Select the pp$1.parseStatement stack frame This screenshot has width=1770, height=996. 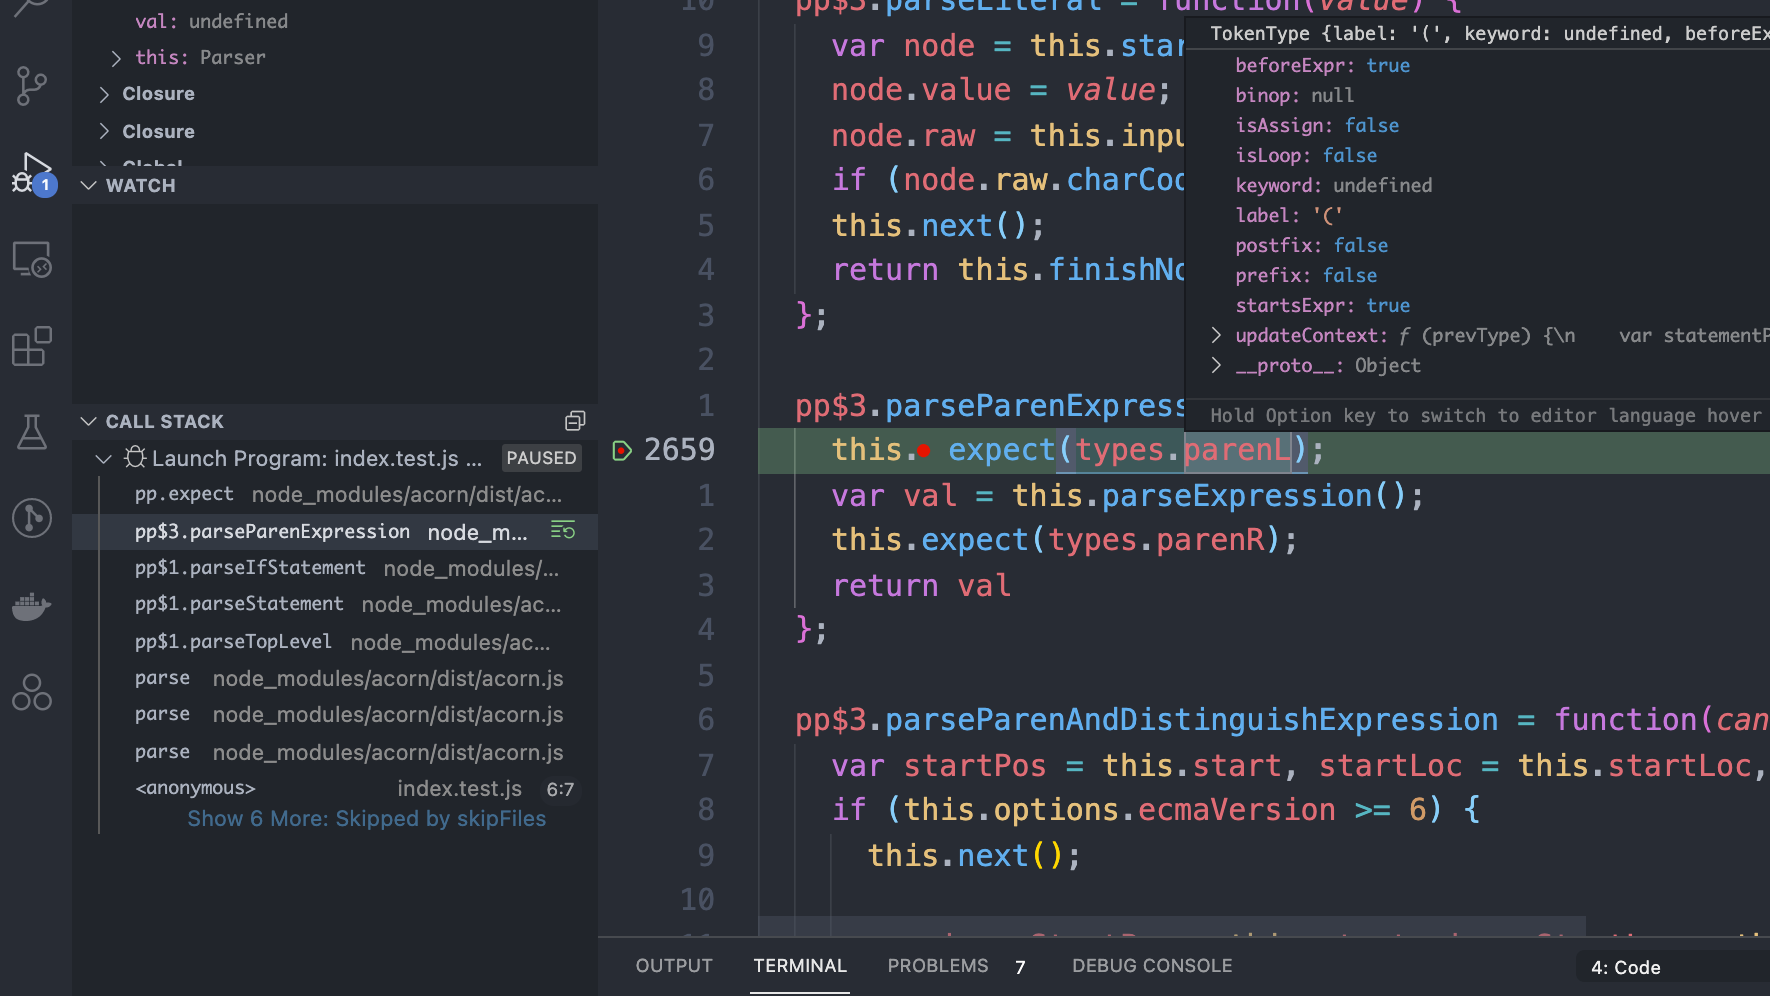[335, 604]
